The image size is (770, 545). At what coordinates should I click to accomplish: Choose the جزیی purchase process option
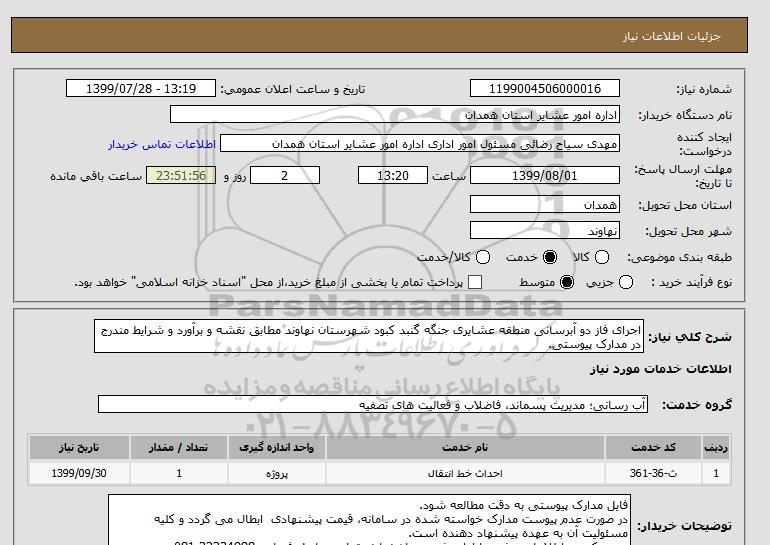click(x=626, y=282)
